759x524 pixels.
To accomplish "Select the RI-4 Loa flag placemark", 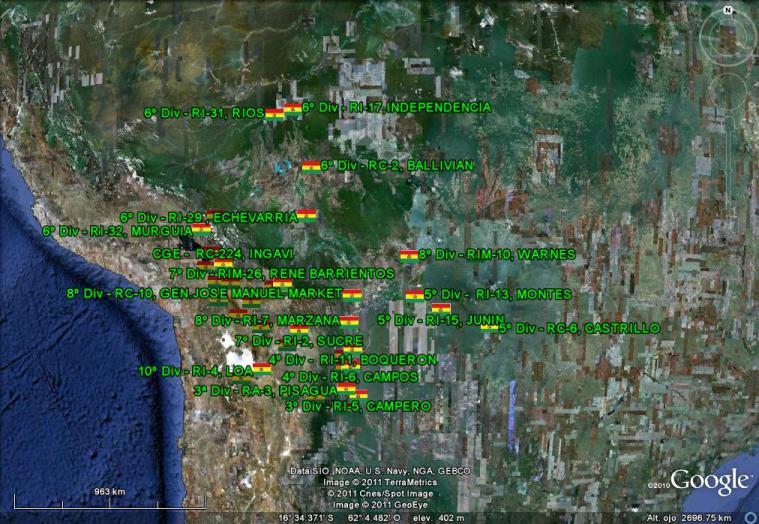I will [x=262, y=368].
